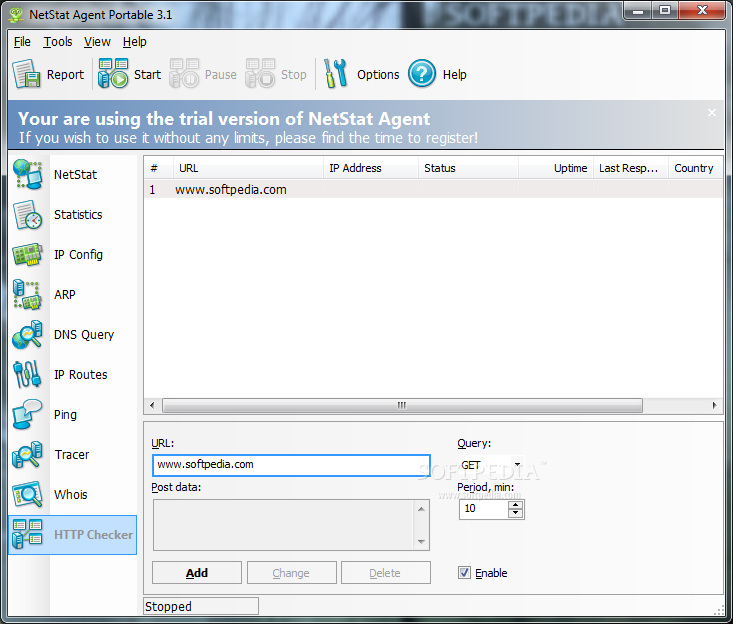Viewport: 733px width, 624px height.
Task: Open the View menu
Action: (97, 42)
